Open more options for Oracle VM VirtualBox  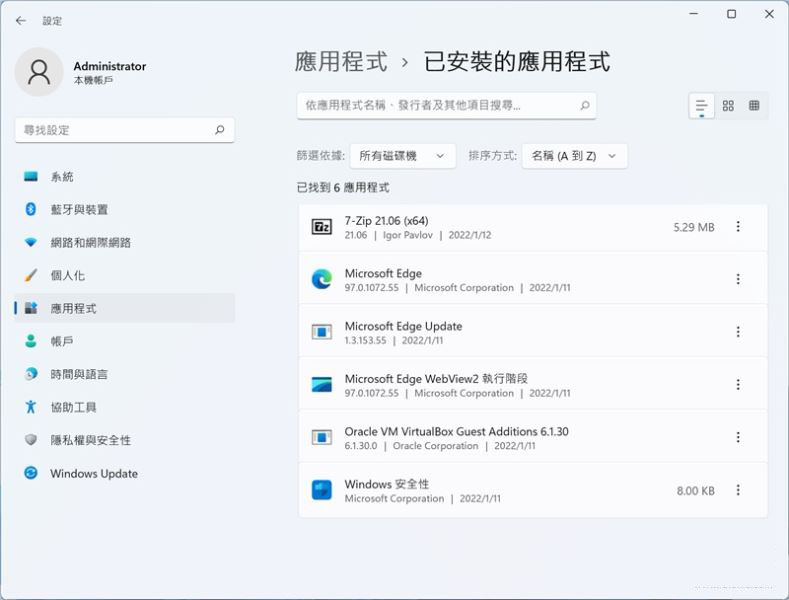pos(738,438)
